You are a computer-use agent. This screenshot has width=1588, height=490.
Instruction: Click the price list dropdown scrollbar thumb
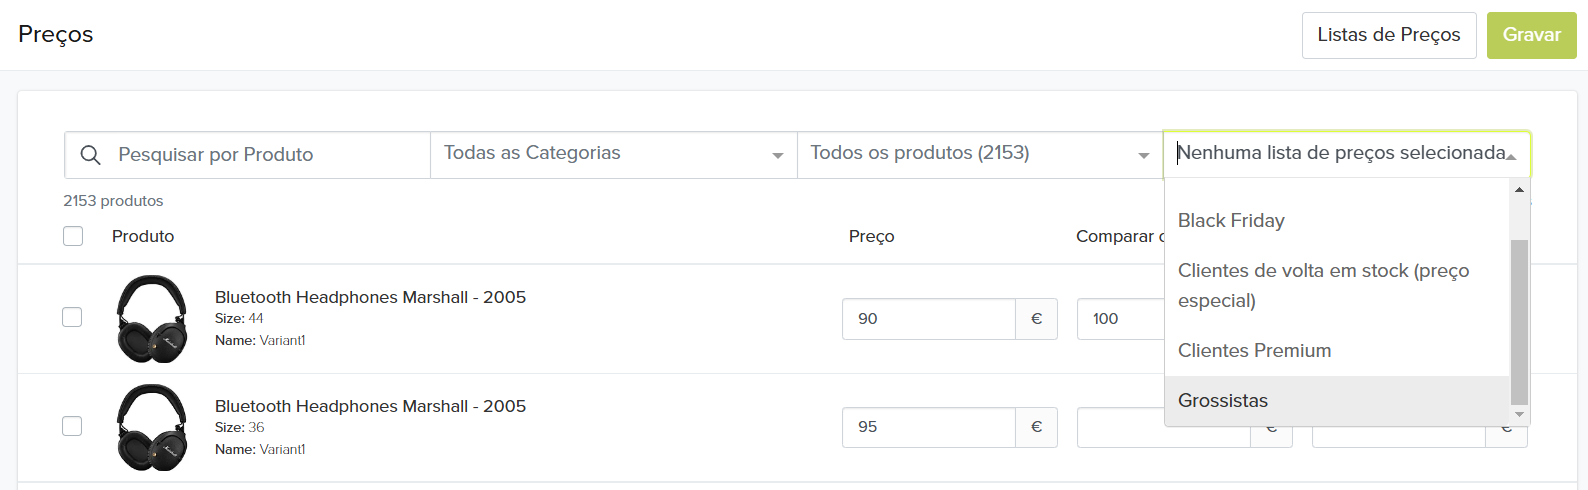coord(1520,320)
